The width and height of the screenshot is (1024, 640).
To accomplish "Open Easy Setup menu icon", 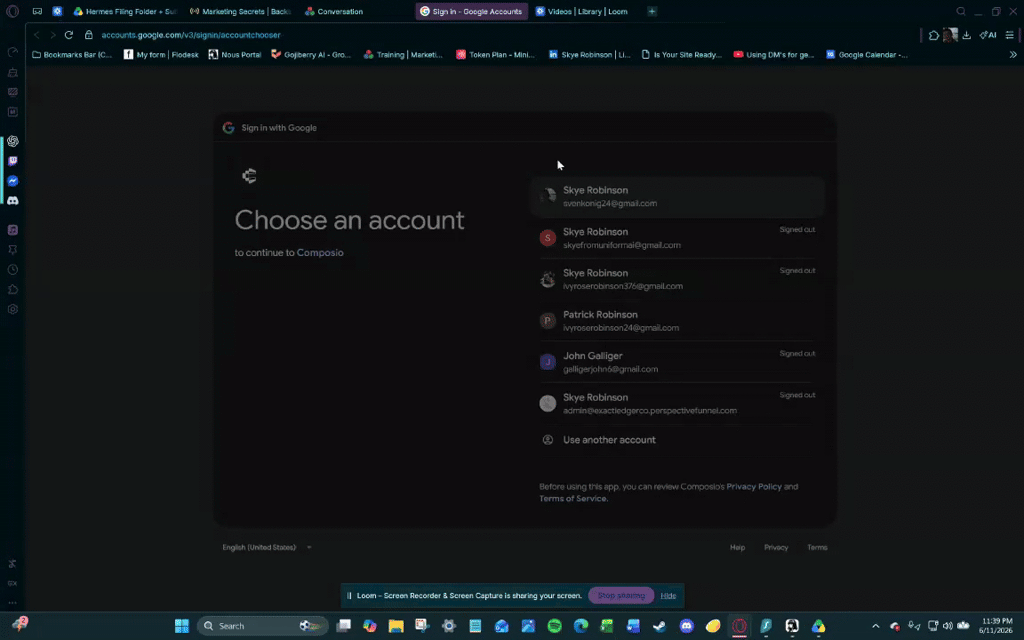I will click(x=1010, y=35).
